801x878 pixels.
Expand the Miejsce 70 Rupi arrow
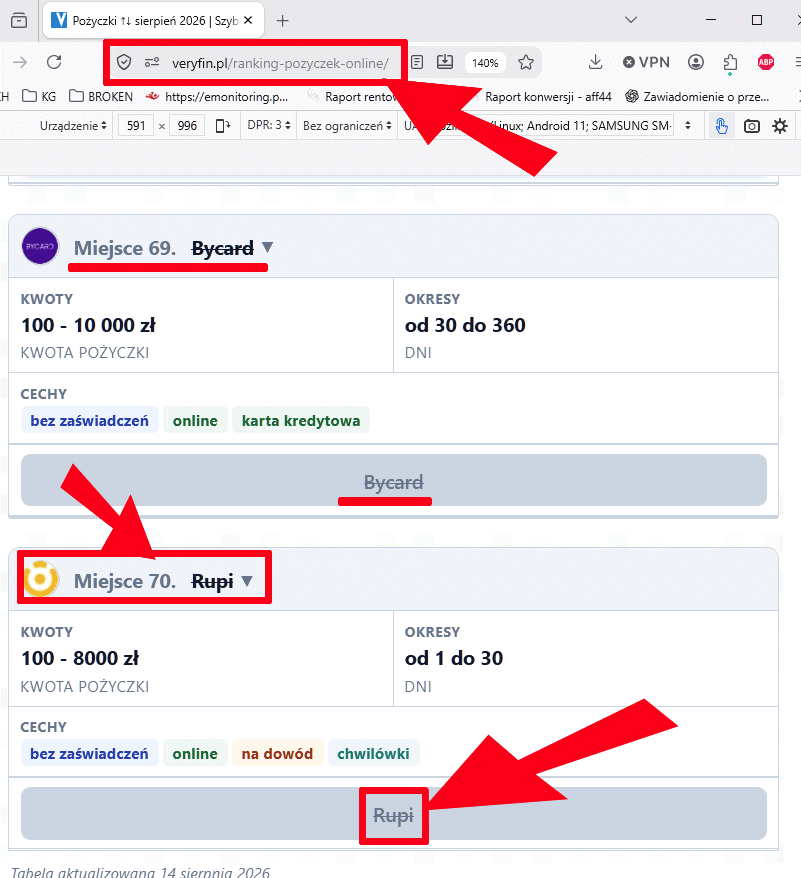point(247,581)
